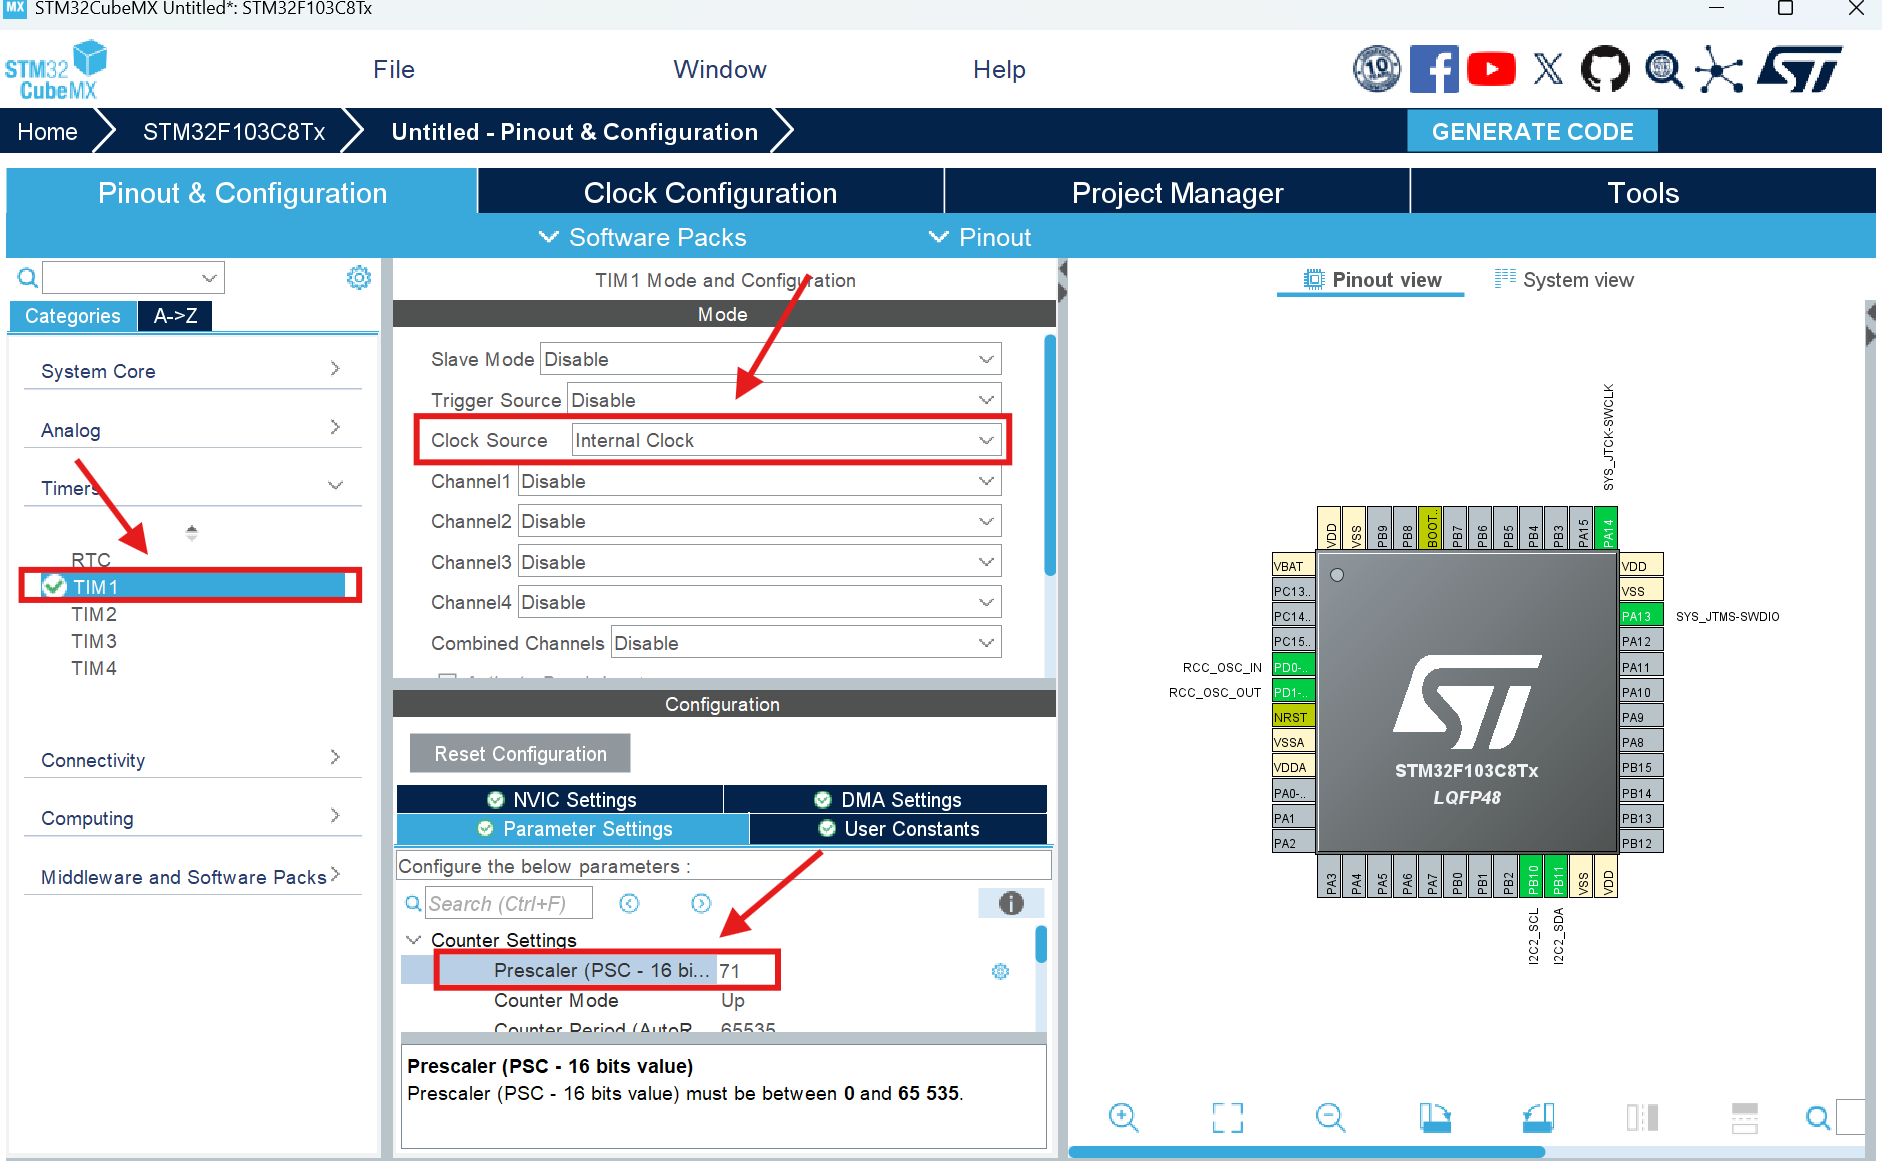Click the parameter Search (Ctrl+F) field
This screenshot has width=1882, height=1165.
pyautogui.click(x=509, y=903)
